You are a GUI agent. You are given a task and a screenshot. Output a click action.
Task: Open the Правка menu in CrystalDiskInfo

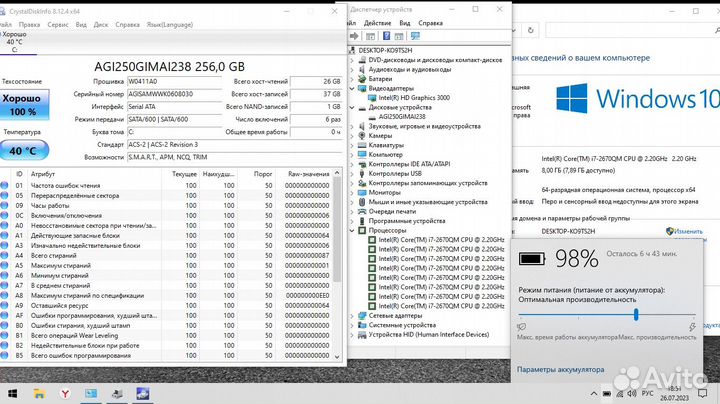[x=29, y=25]
